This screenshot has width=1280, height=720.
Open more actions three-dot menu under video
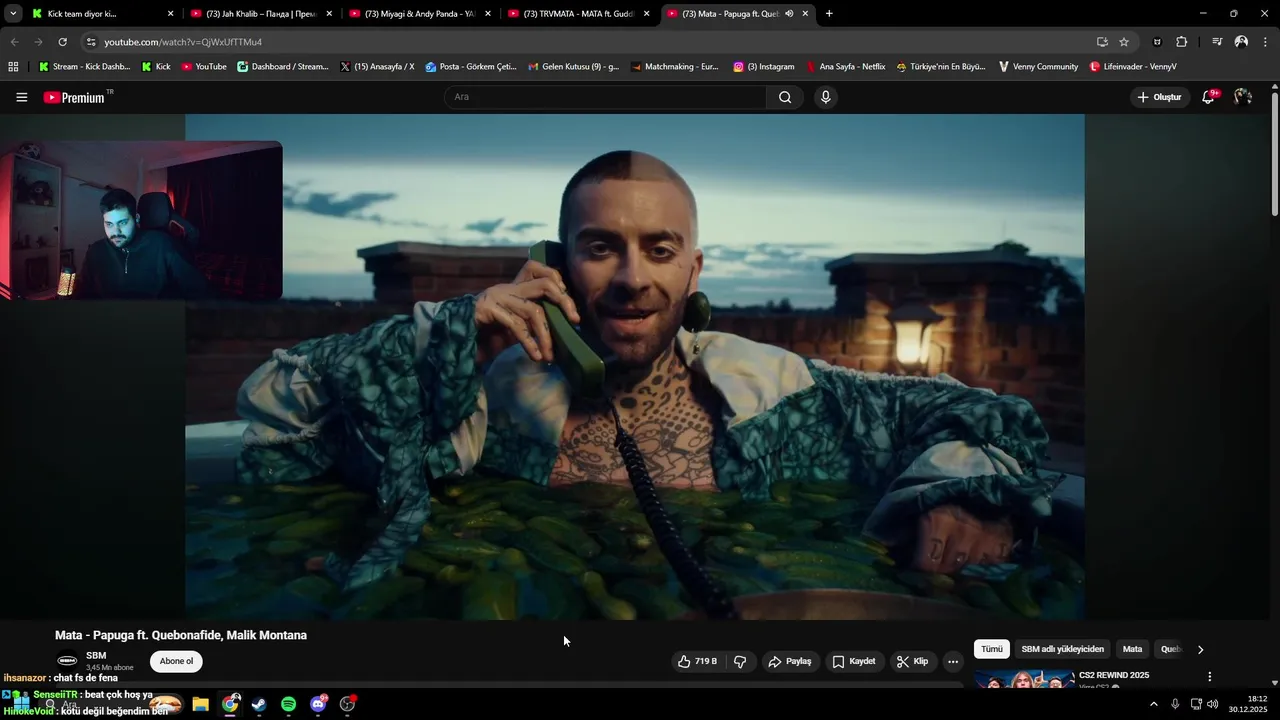[953, 661]
